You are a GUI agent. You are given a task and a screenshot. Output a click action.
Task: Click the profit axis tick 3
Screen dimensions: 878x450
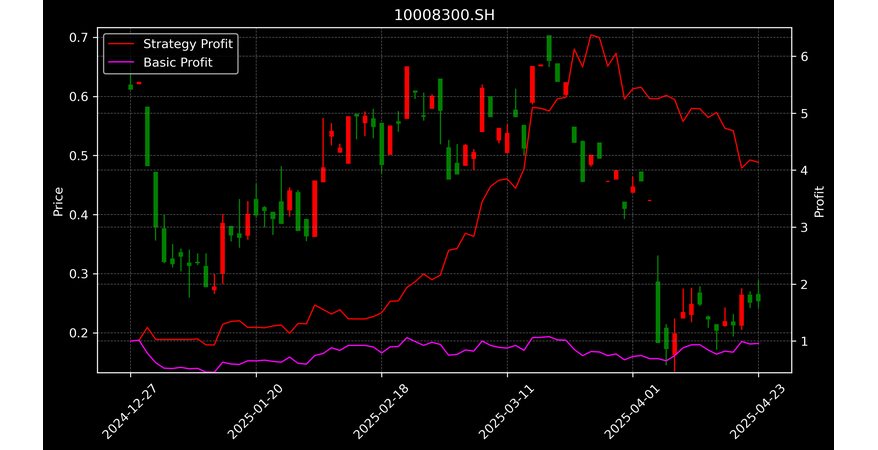click(804, 227)
